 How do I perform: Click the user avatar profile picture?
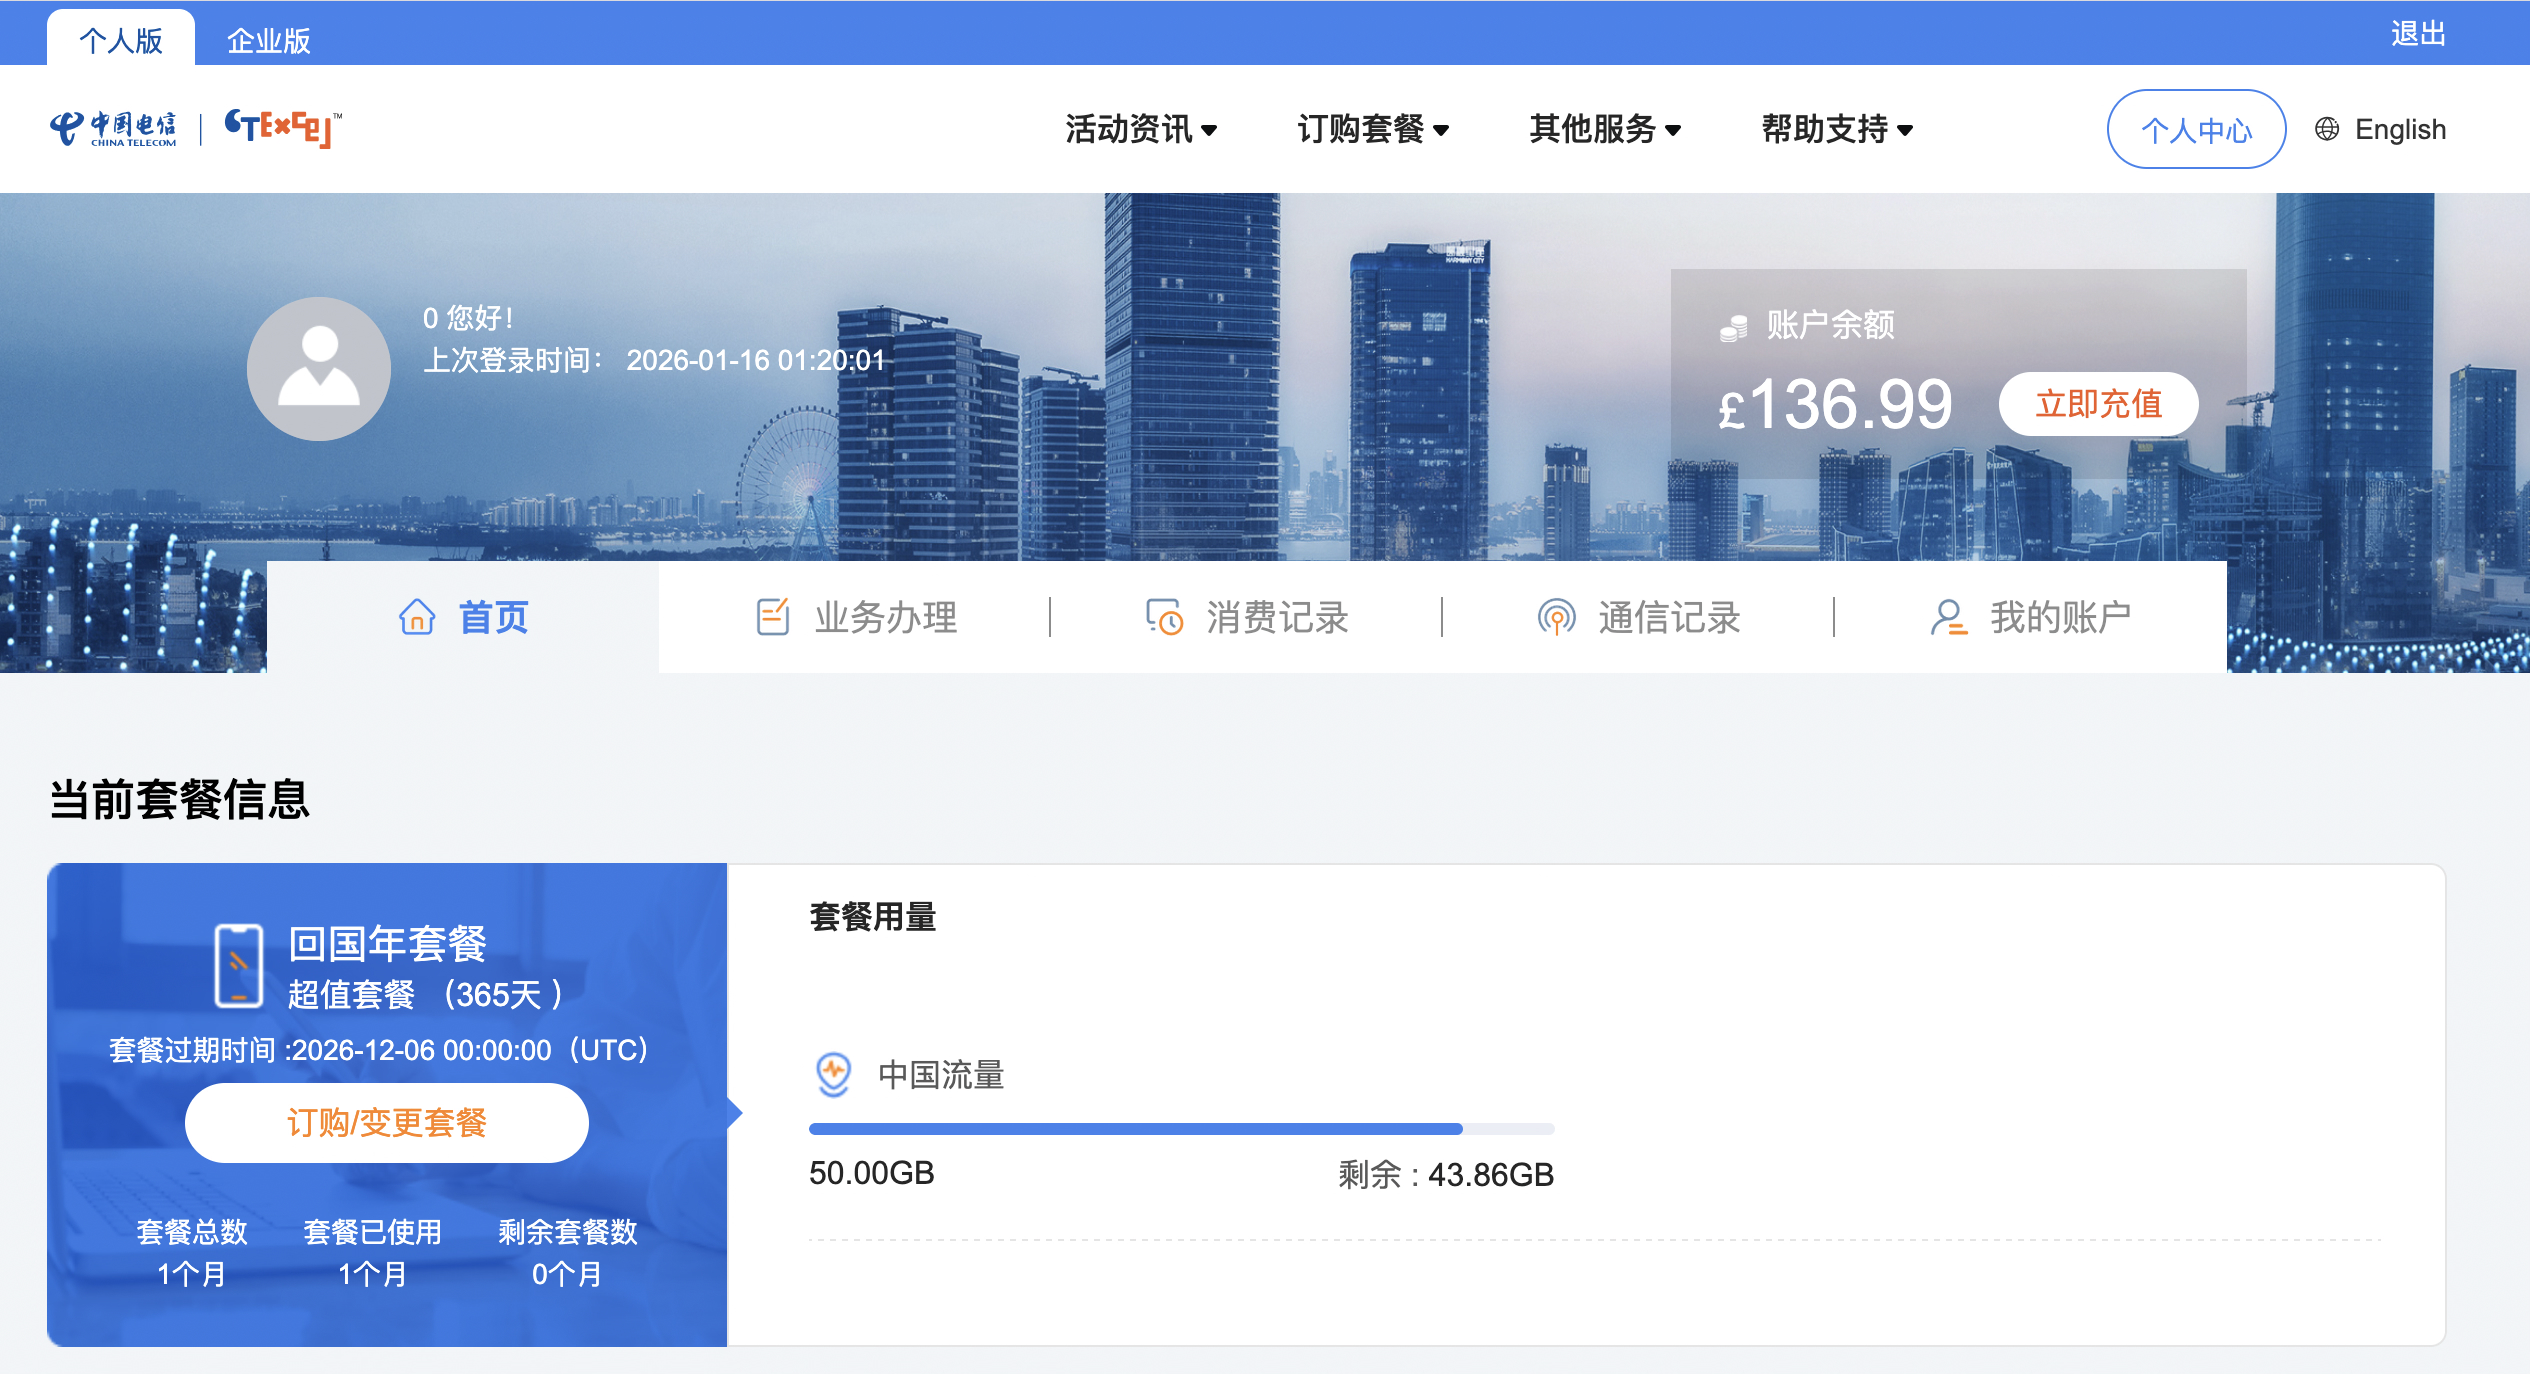(318, 368)
